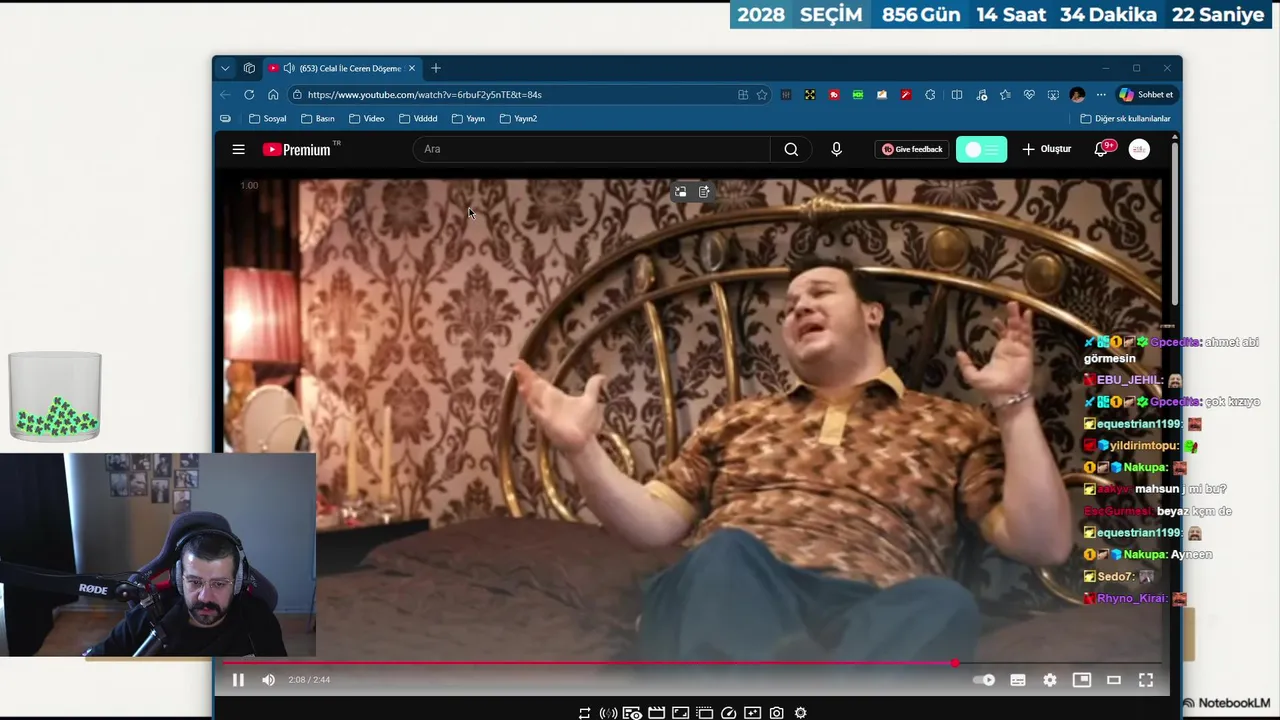Open the player settings gear

click(x=1050, y=680)
